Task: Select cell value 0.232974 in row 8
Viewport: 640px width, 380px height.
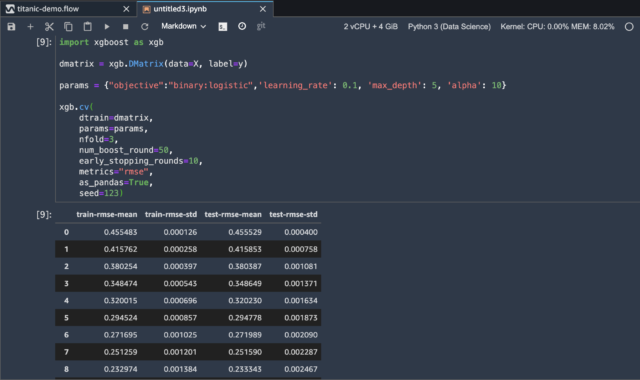Action: [120, 369]
